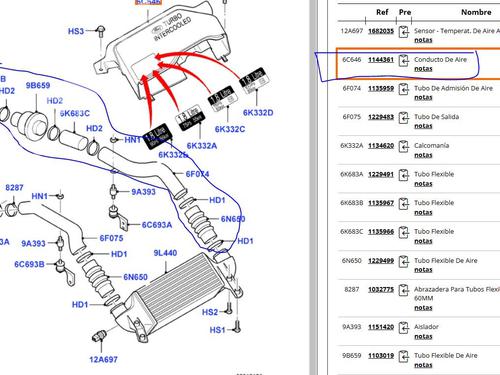Select the 9B659 flexible air tube label
Screen dimensions: 500x375
coord(38,85)
